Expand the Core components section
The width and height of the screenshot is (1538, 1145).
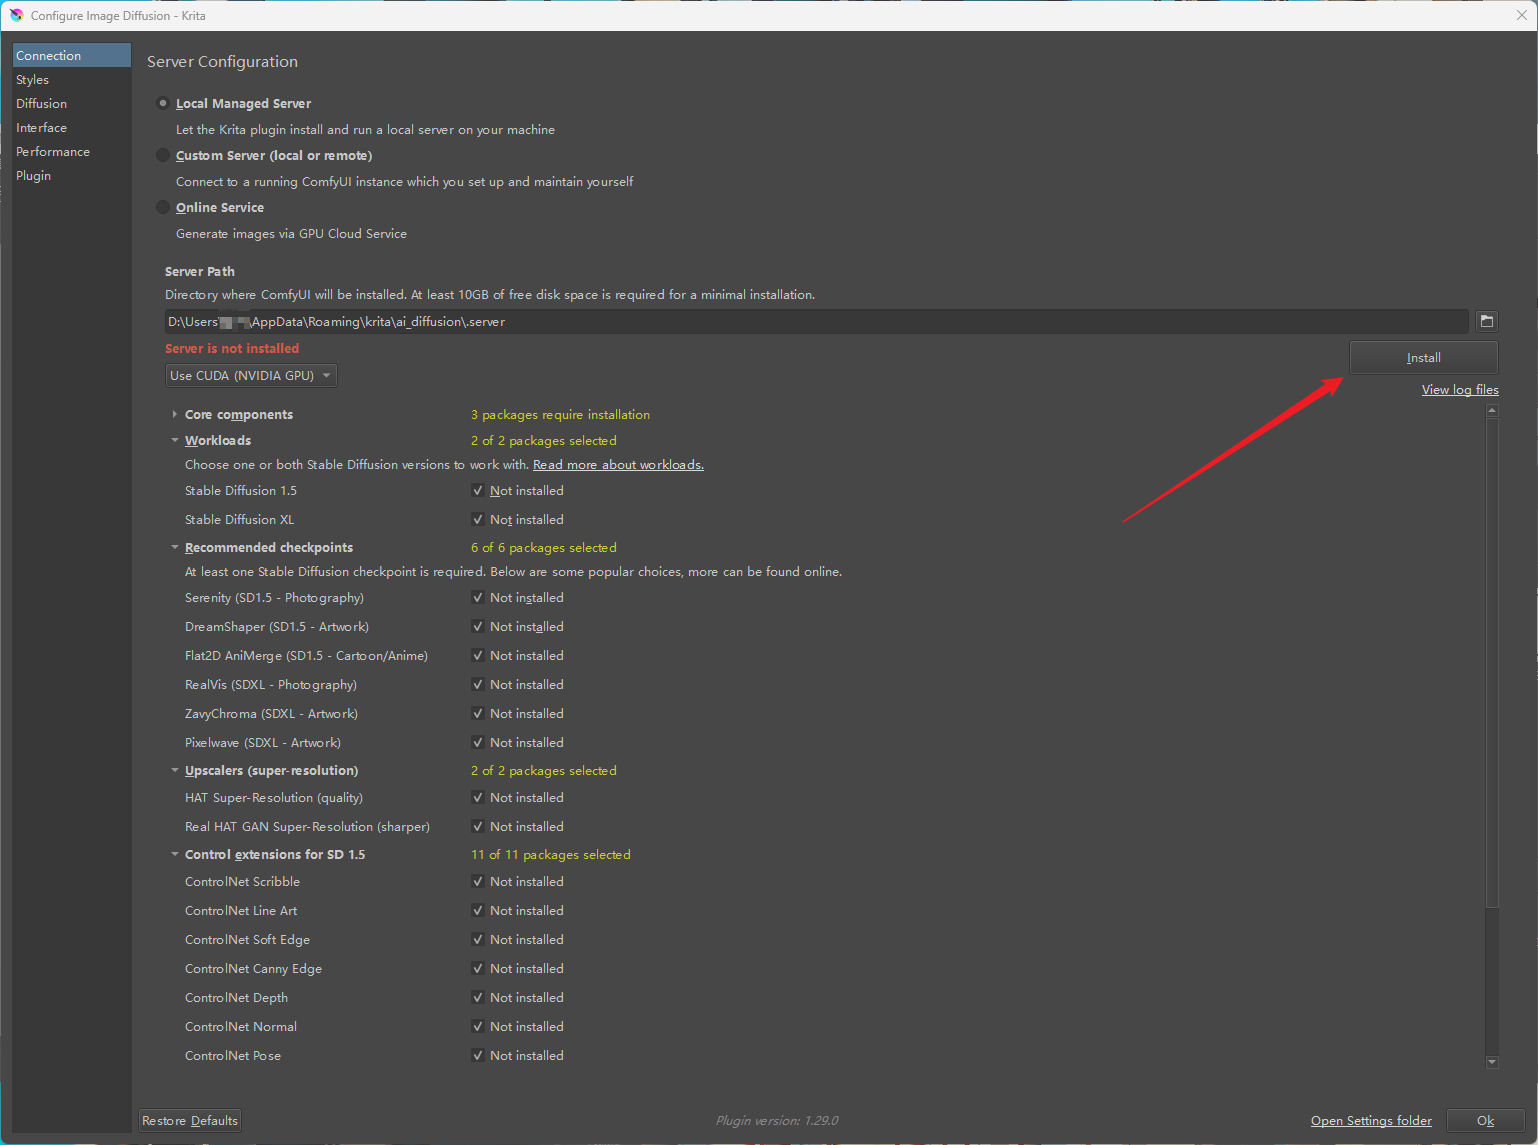[175, 414]
